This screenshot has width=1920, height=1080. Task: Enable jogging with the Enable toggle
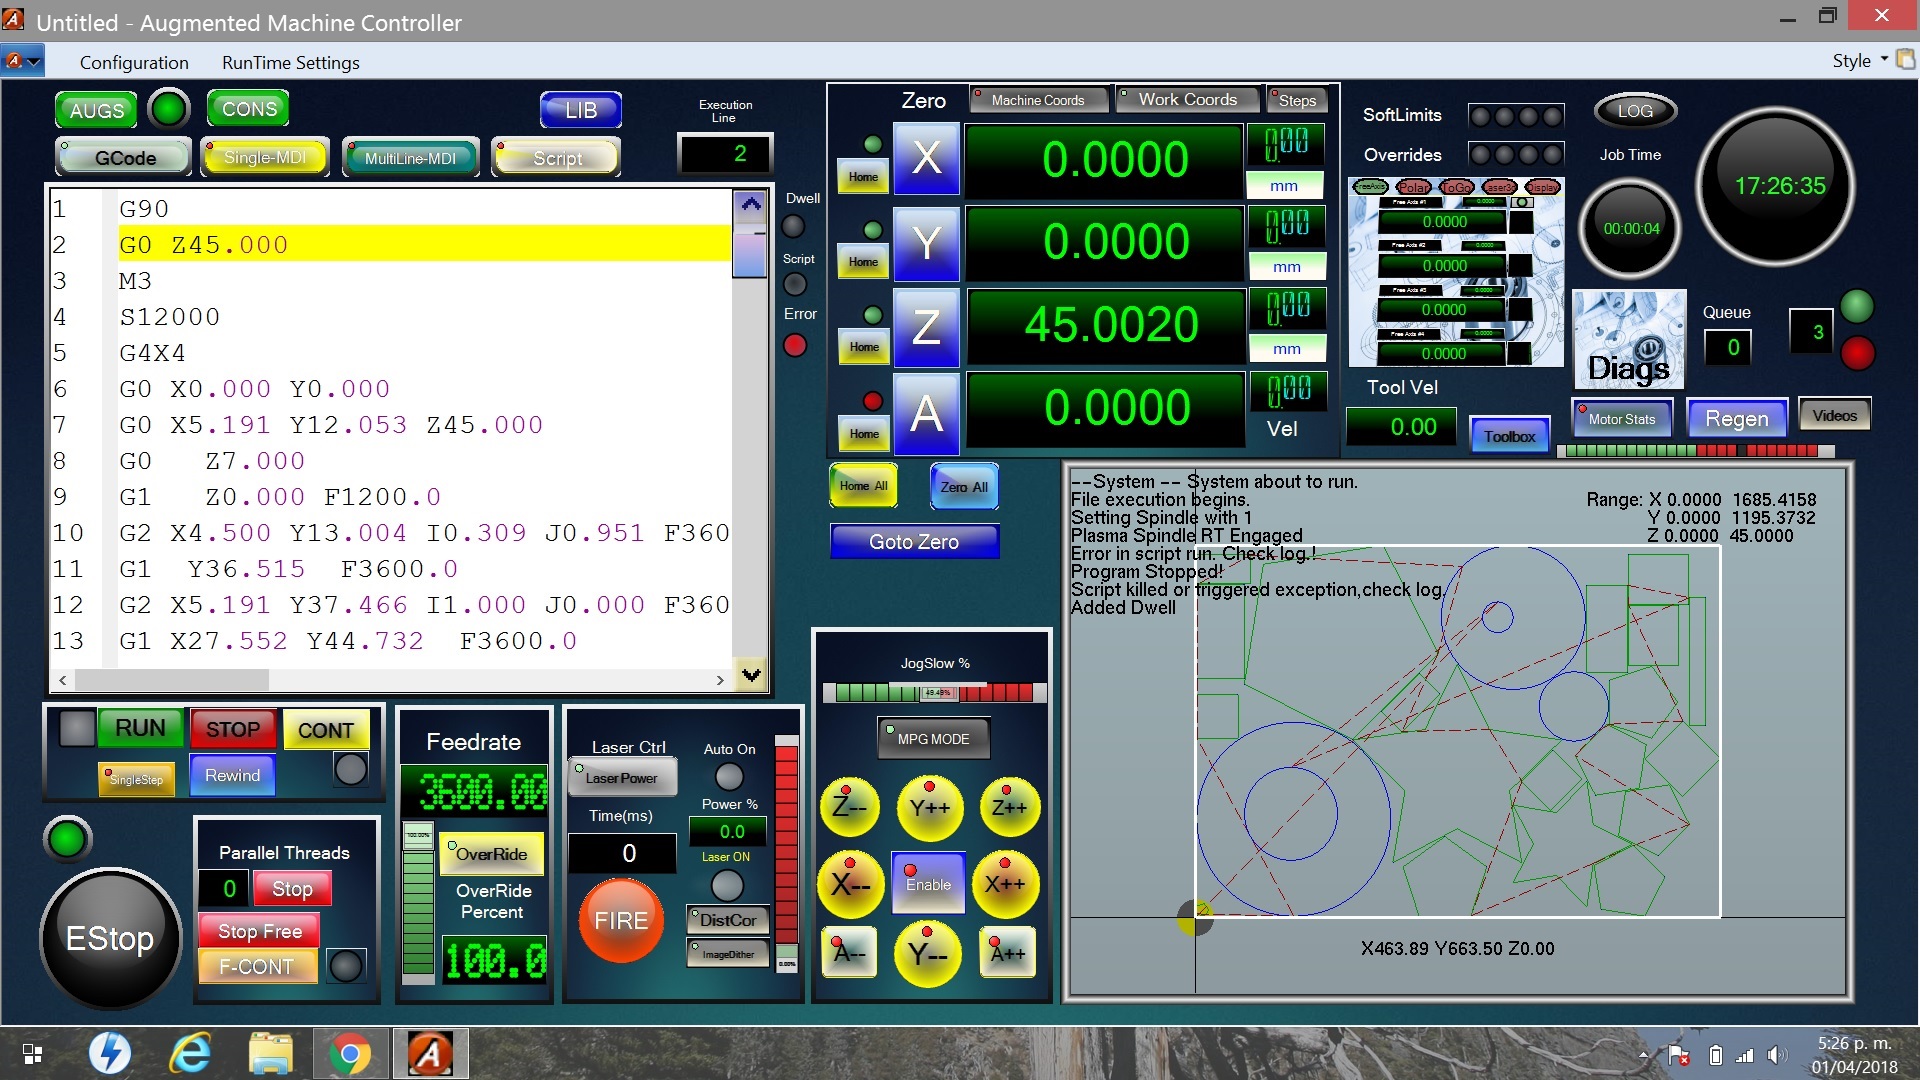point(928,883)
